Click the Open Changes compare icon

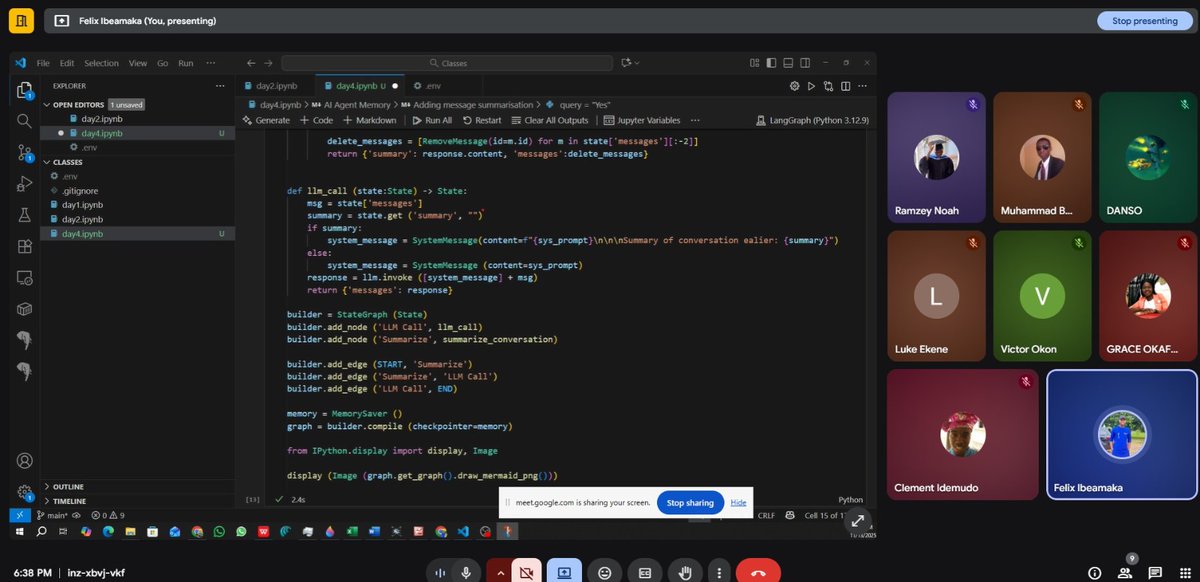(828, 86)
